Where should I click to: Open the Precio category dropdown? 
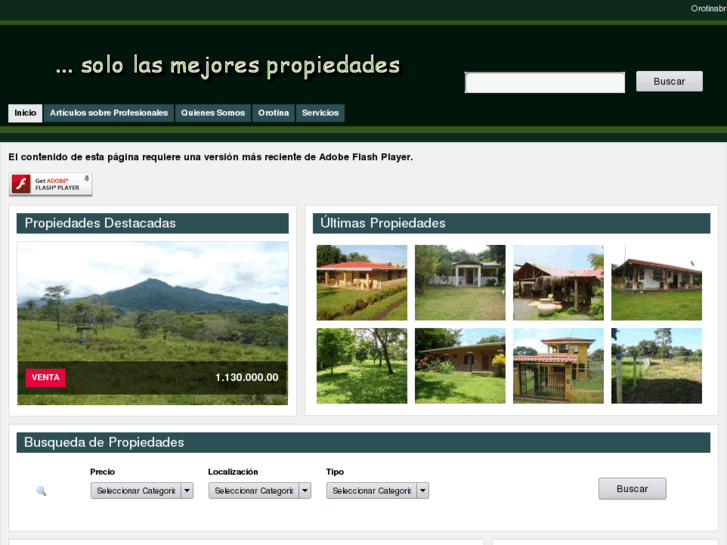142,491
